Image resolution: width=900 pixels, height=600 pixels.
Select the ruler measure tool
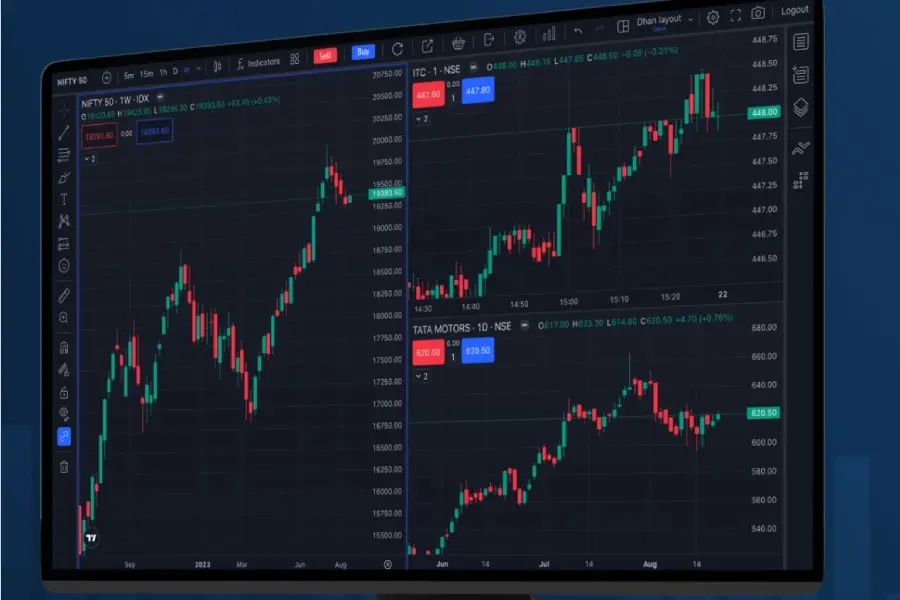click(x=64, y=296)
